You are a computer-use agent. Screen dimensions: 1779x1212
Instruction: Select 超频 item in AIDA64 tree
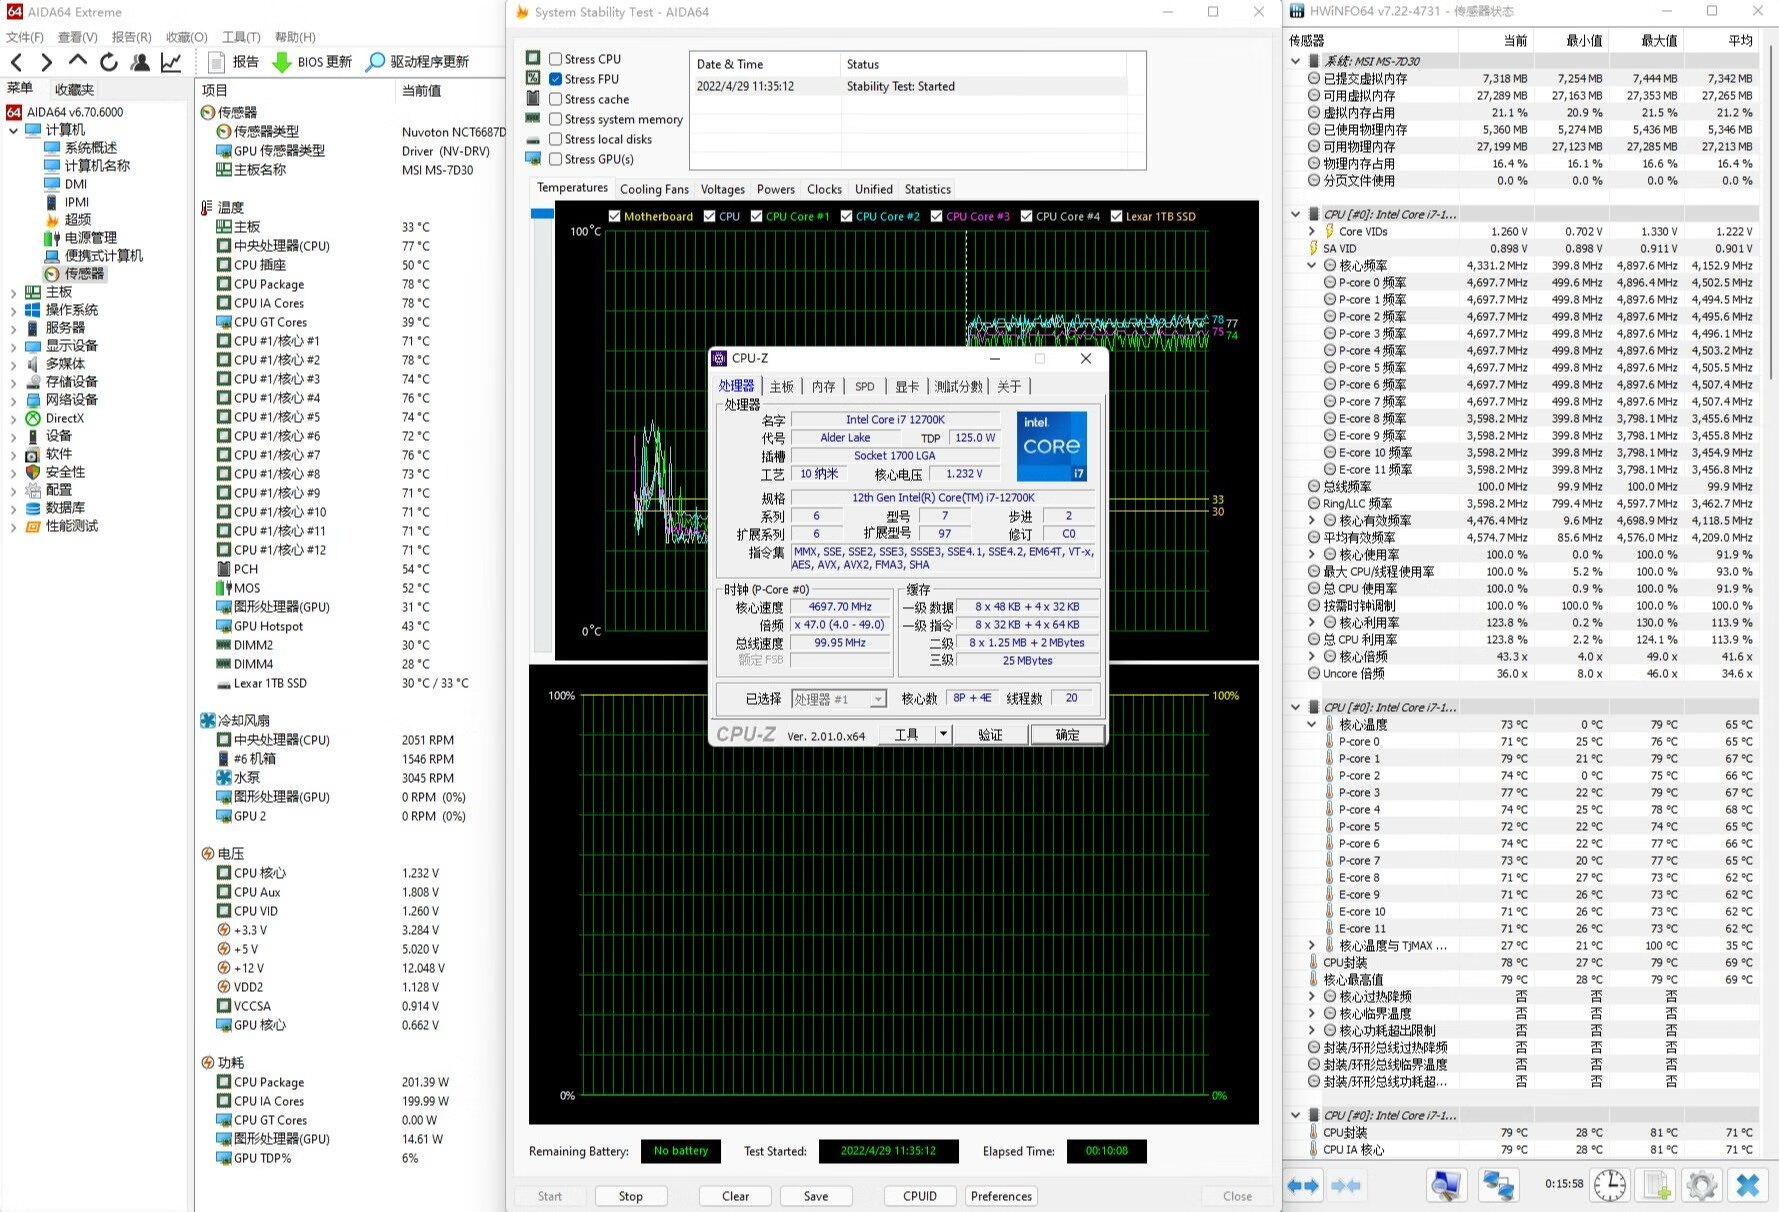(x=78, y=219)
